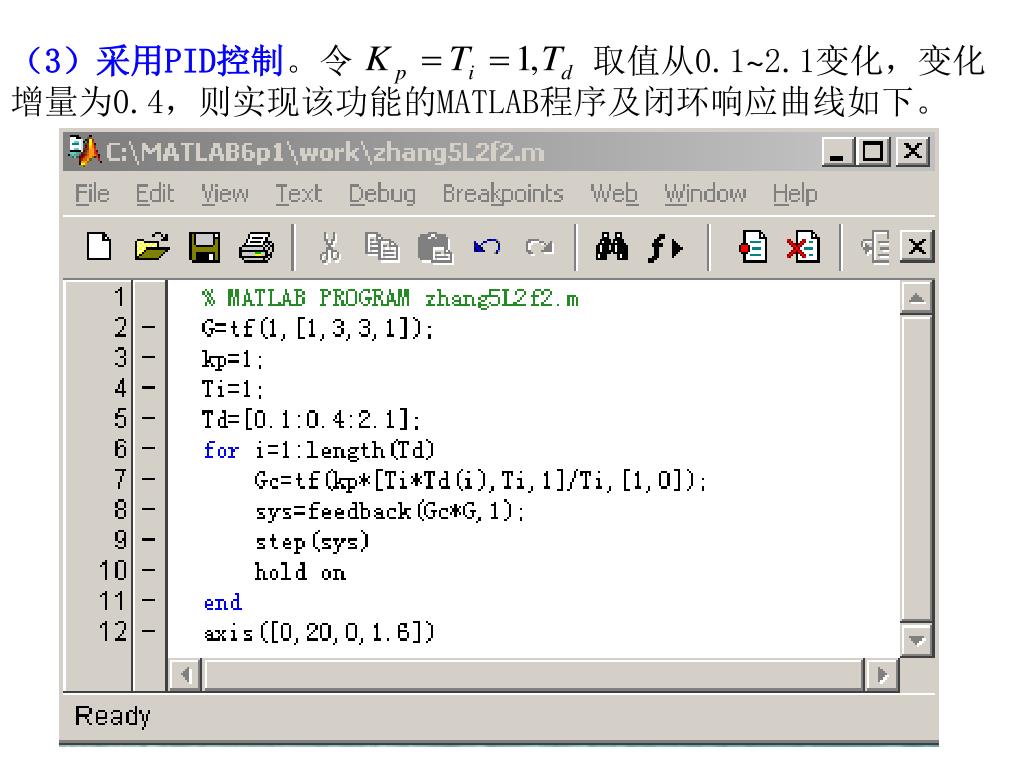
Task: Click the Print icon
Action: 256,248
